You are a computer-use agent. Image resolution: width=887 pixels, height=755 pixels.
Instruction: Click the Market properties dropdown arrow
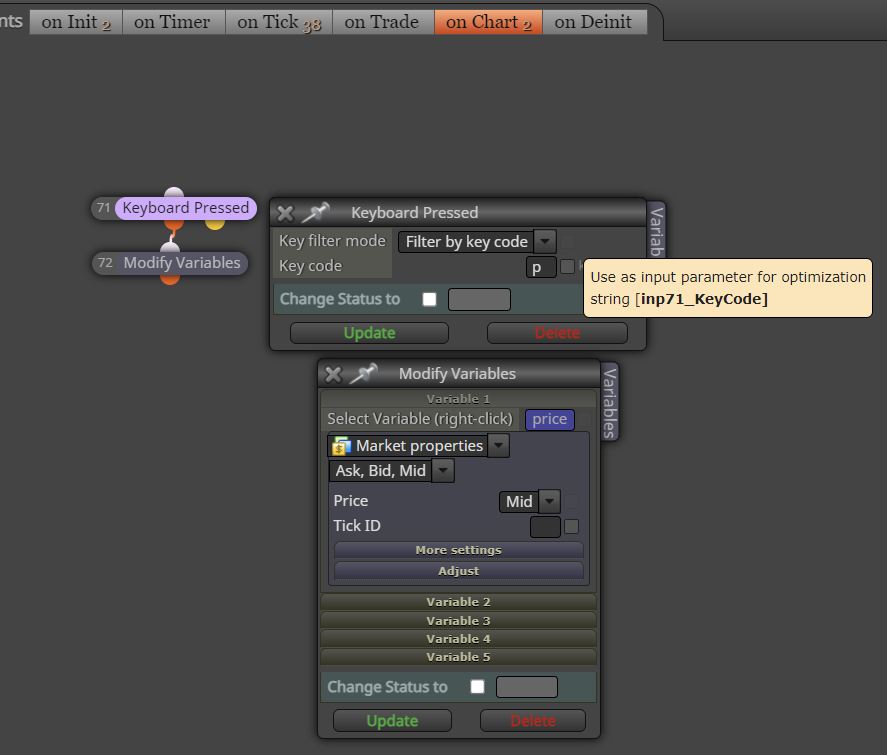[498, 446]
